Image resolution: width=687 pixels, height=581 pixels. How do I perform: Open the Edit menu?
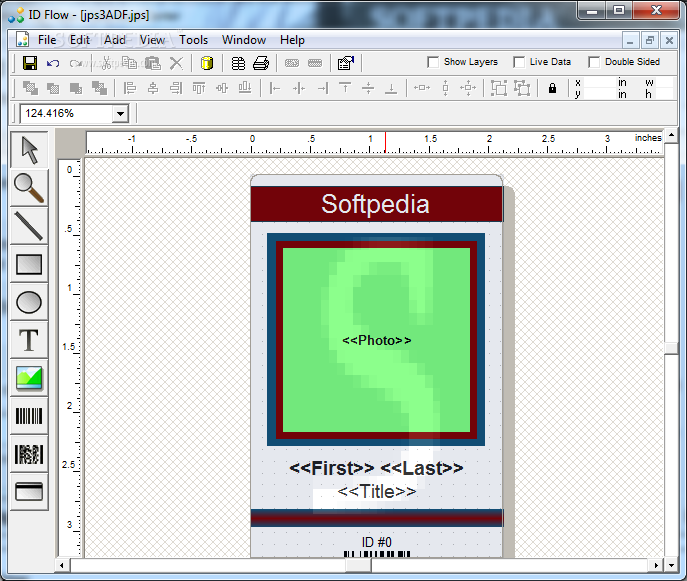pos(80,40)
